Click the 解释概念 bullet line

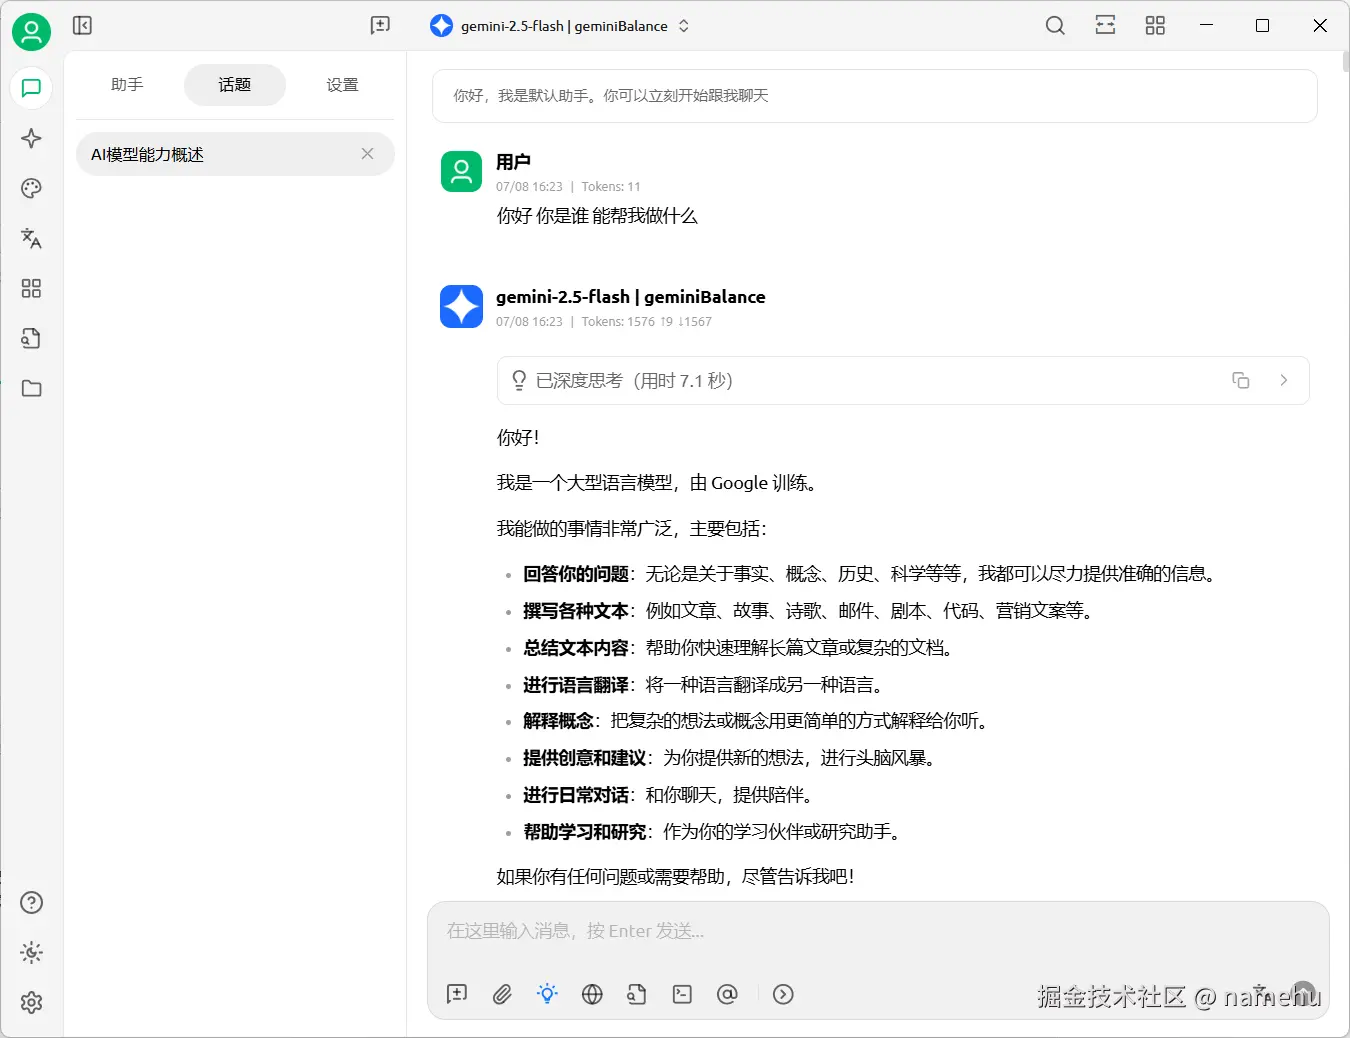pyautogui.click(x=757, y=721)
